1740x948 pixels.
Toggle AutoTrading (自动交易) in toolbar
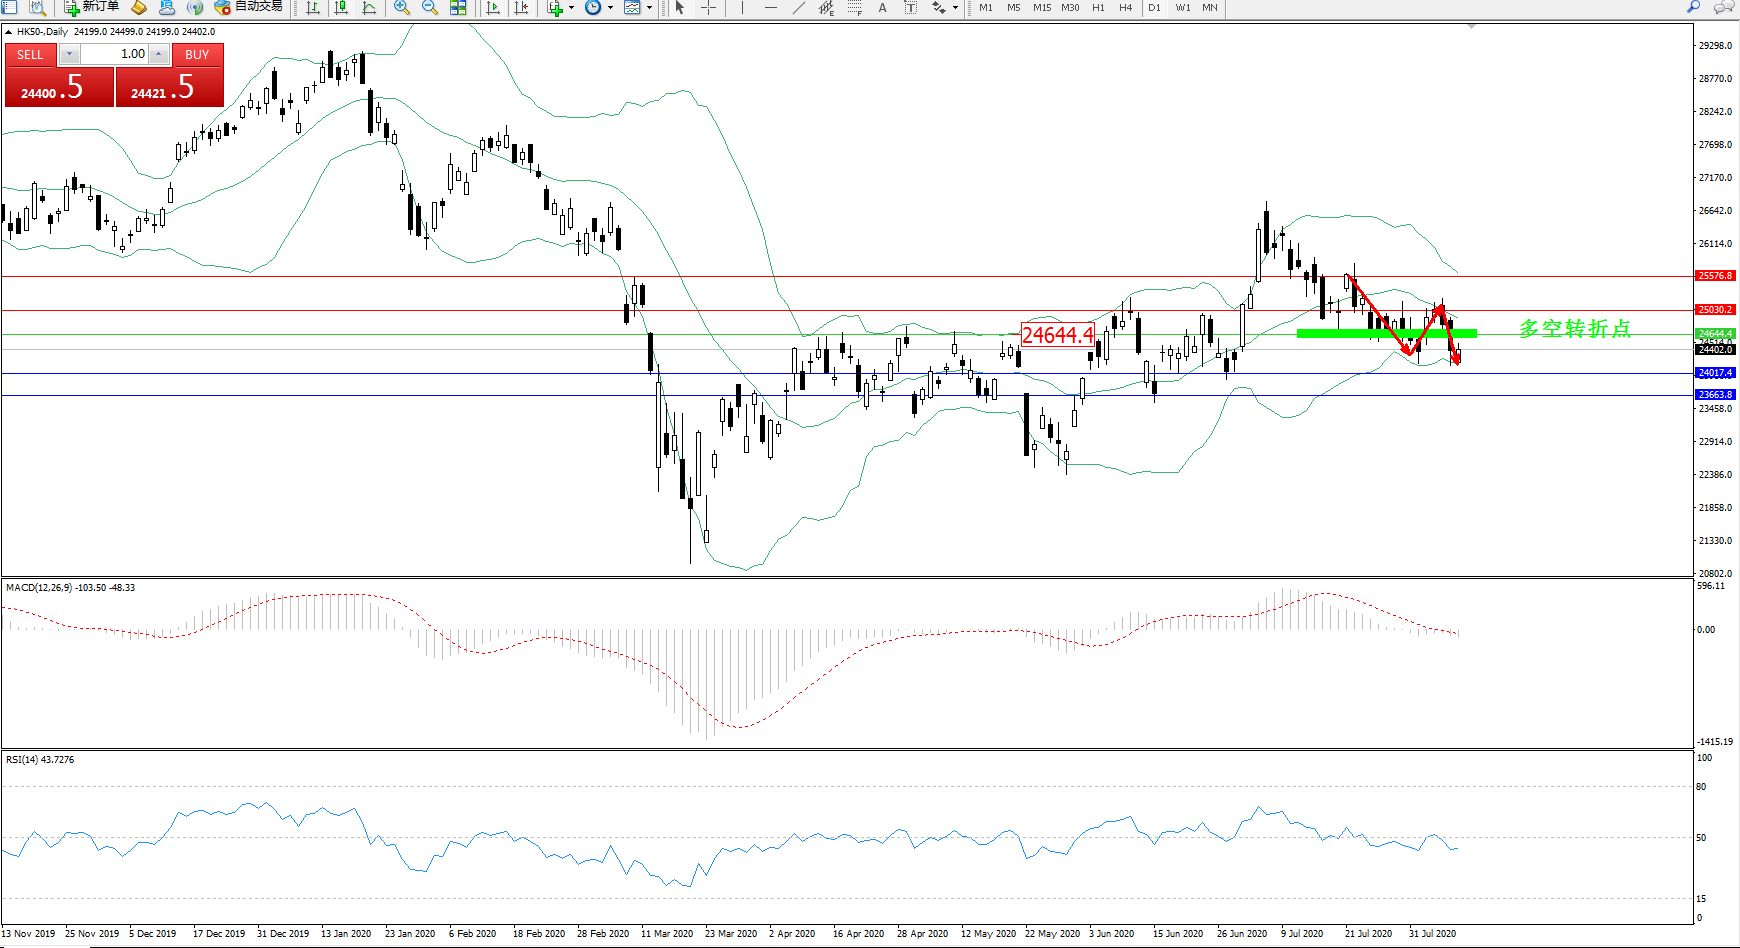tap(249, 7)
